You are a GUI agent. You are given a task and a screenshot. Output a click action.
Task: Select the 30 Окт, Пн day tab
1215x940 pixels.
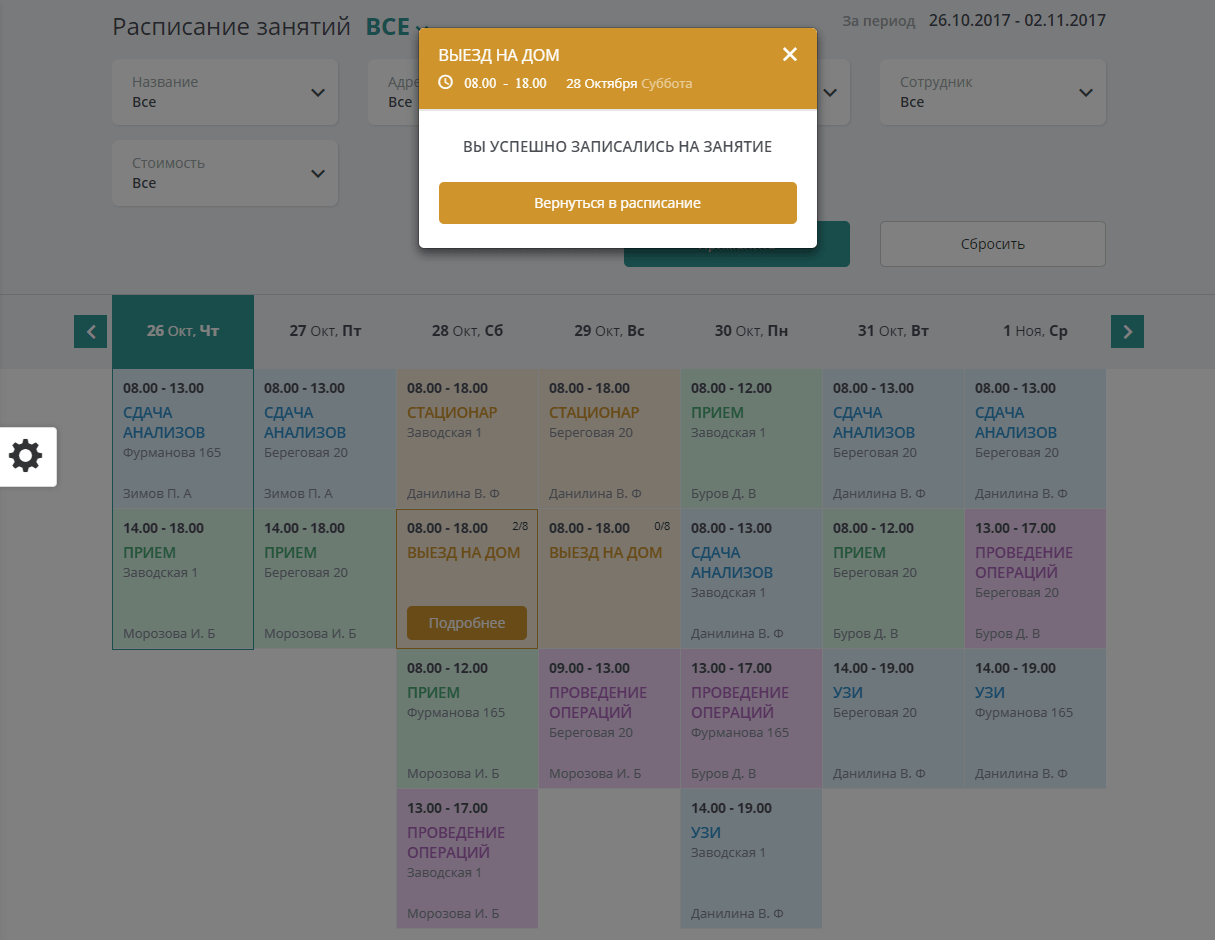(751, 331)
